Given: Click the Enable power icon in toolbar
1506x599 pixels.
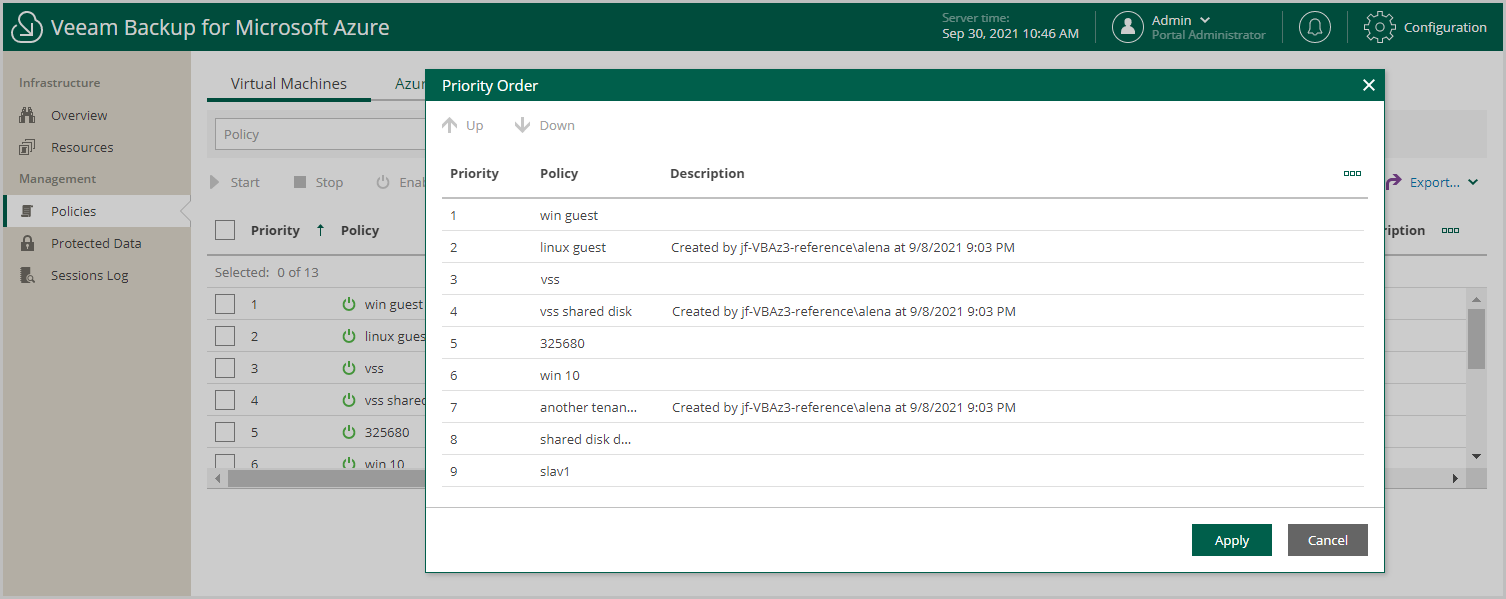Looking at the screenshot, I should click(383, 182).
